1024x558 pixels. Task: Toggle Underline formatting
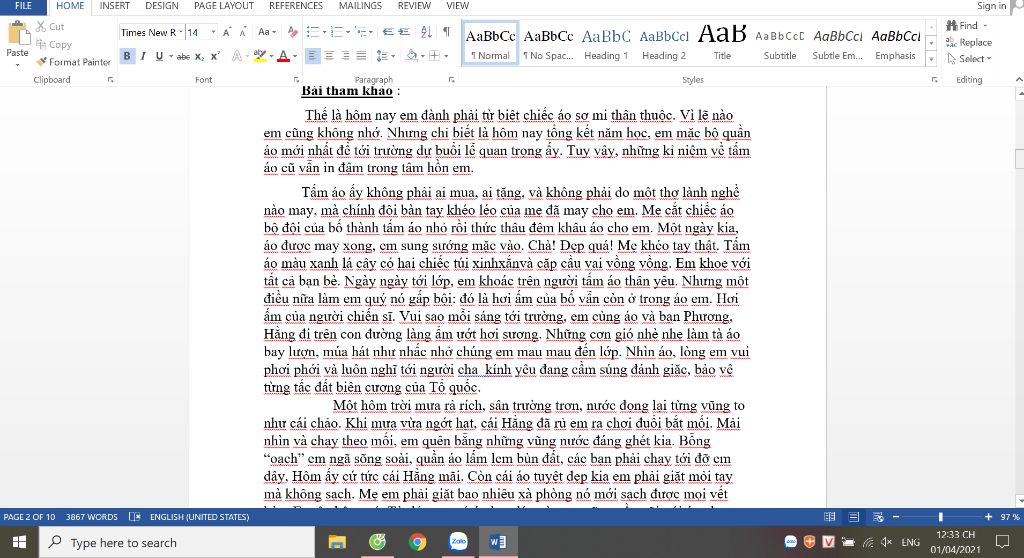[x=159, y=56]
